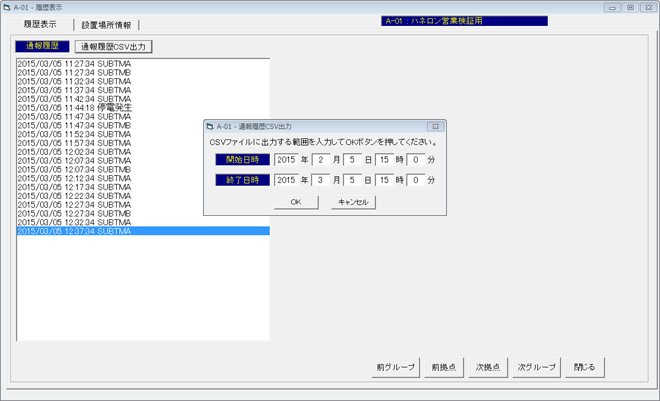Click the start date day field
Screen dimensions: 660x401
pos(352,159)
